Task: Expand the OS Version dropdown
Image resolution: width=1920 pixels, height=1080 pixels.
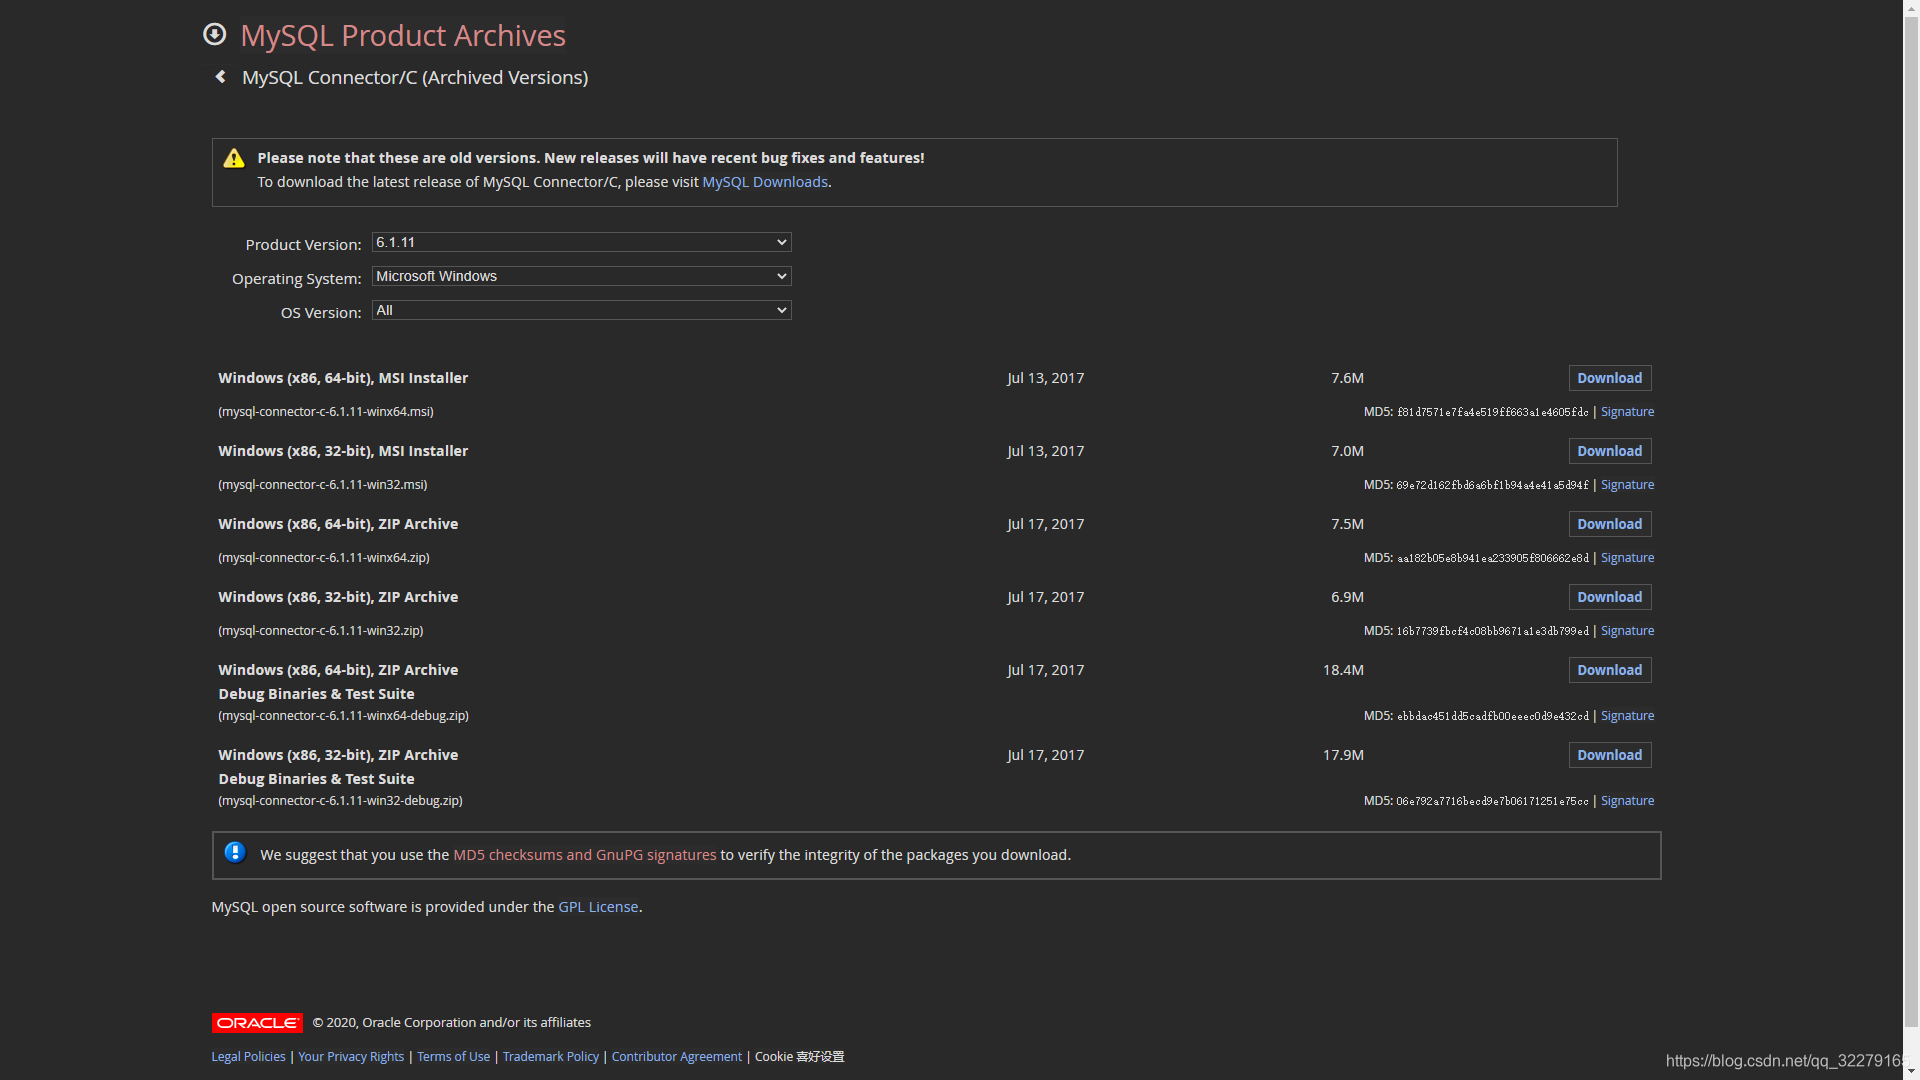Action: click(x=581, y=310)
